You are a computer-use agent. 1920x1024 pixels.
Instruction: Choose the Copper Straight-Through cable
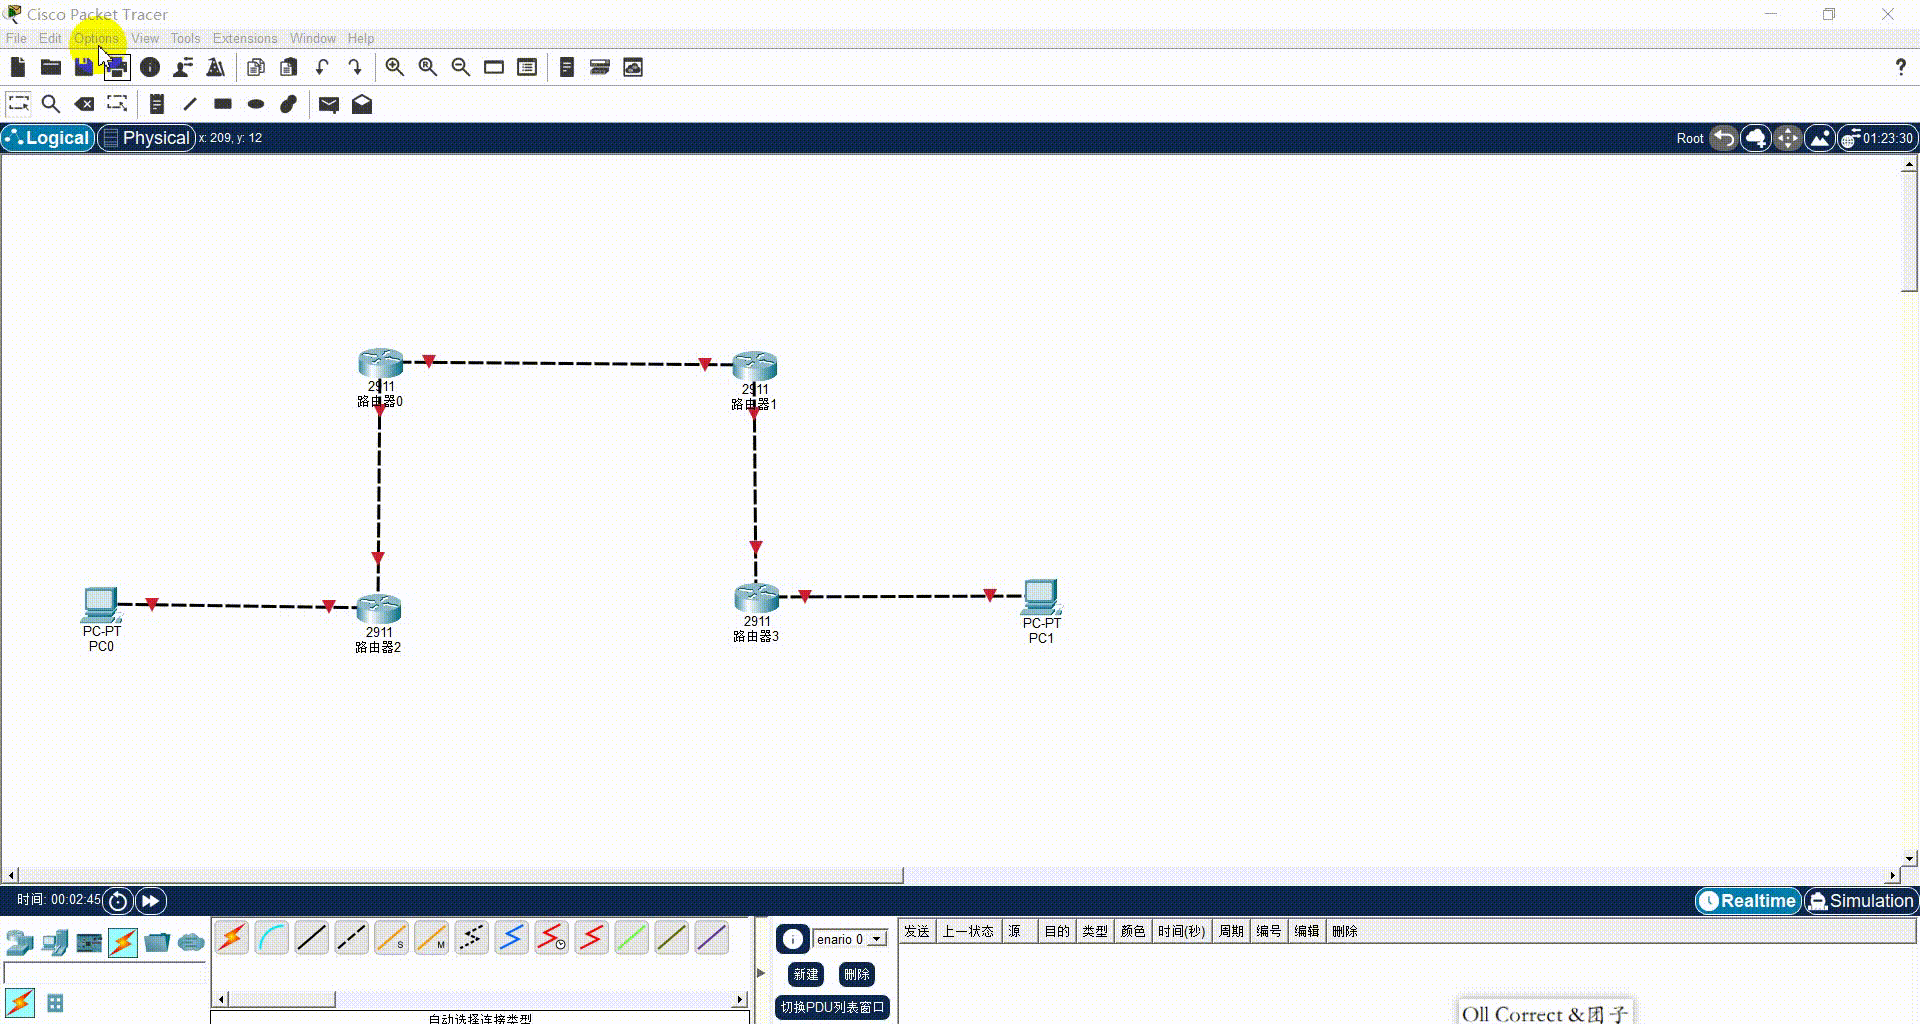(312, 938)
